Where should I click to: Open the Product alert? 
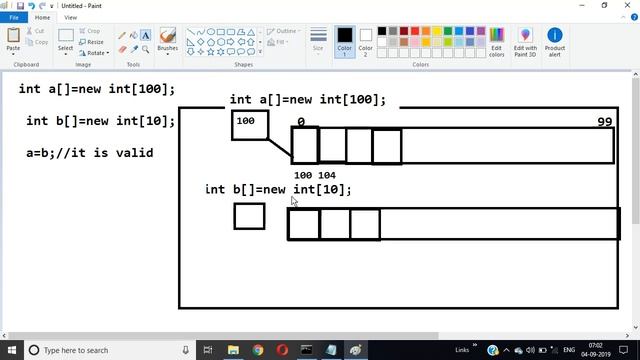coord(555,42)
